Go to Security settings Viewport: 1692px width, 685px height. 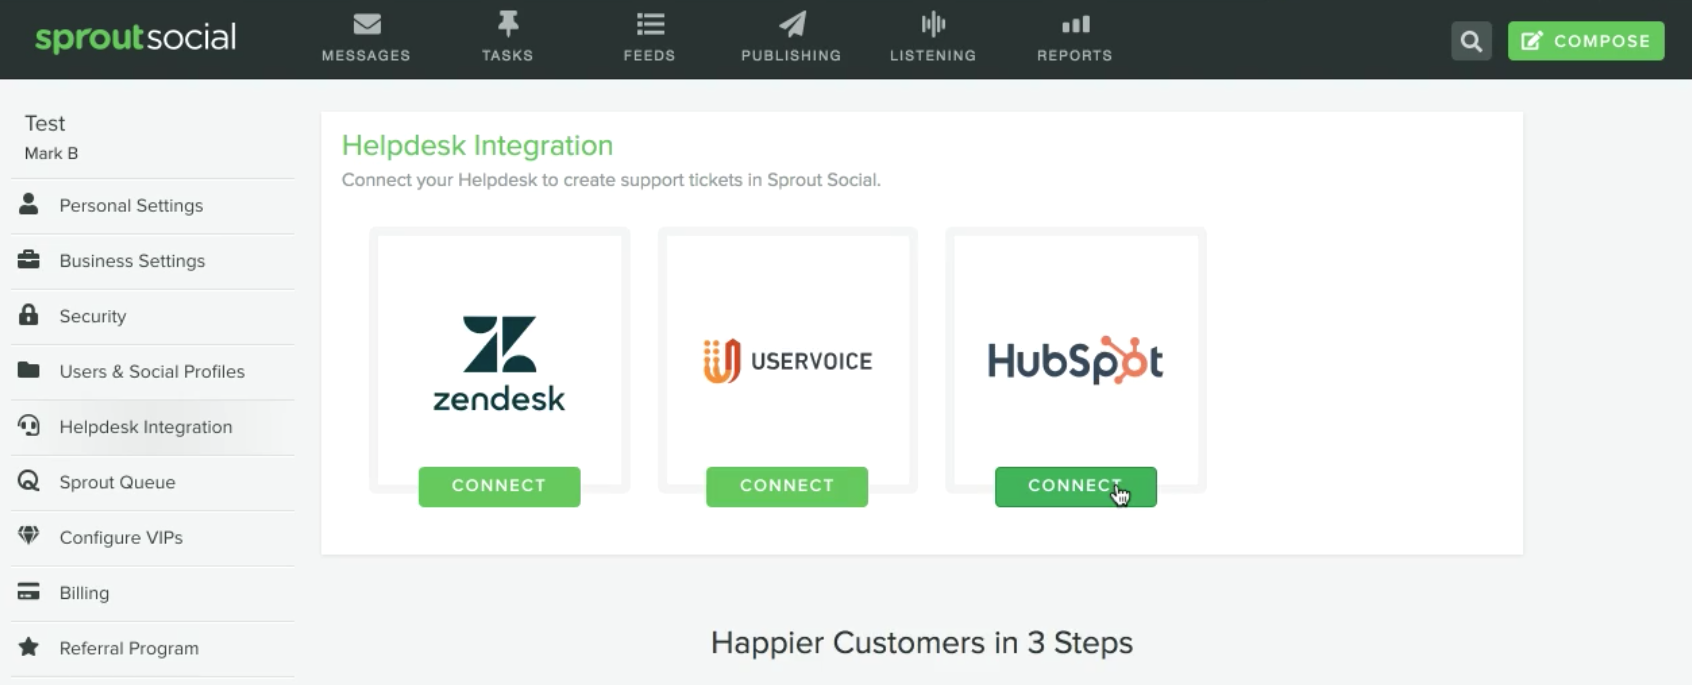click(x=153, y=317)
